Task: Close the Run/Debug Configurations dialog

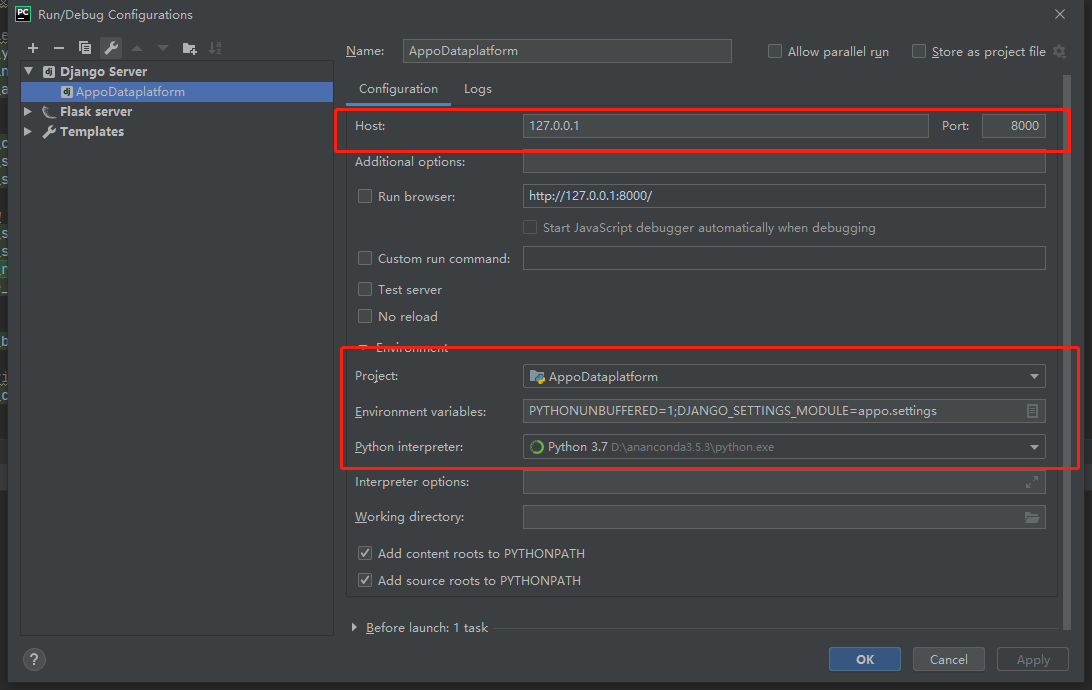Action: 1060,14
